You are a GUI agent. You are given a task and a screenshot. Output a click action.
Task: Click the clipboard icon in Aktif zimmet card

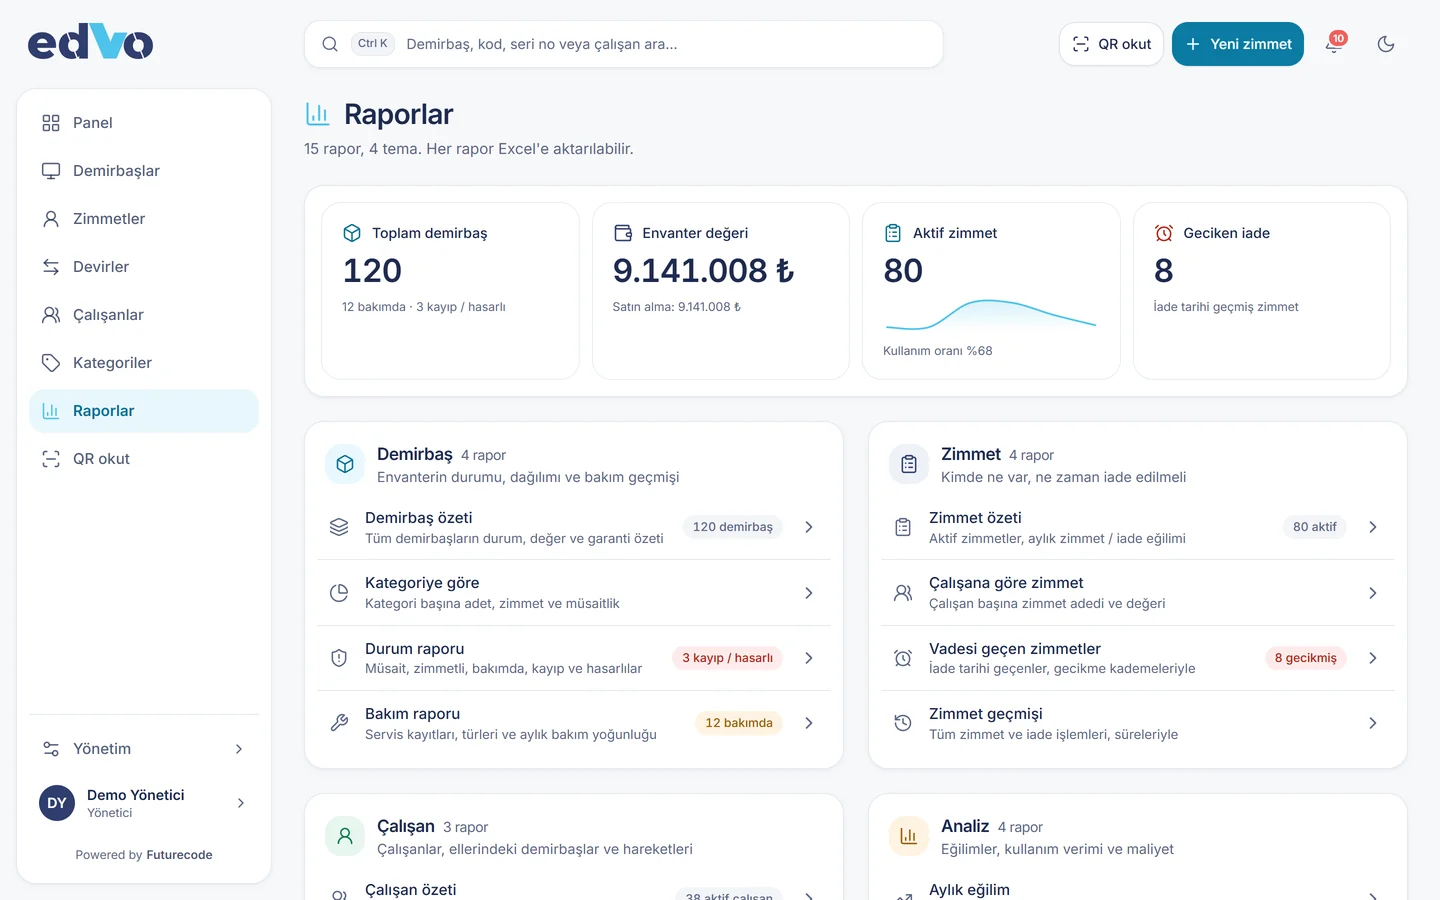tap(893, 233)
